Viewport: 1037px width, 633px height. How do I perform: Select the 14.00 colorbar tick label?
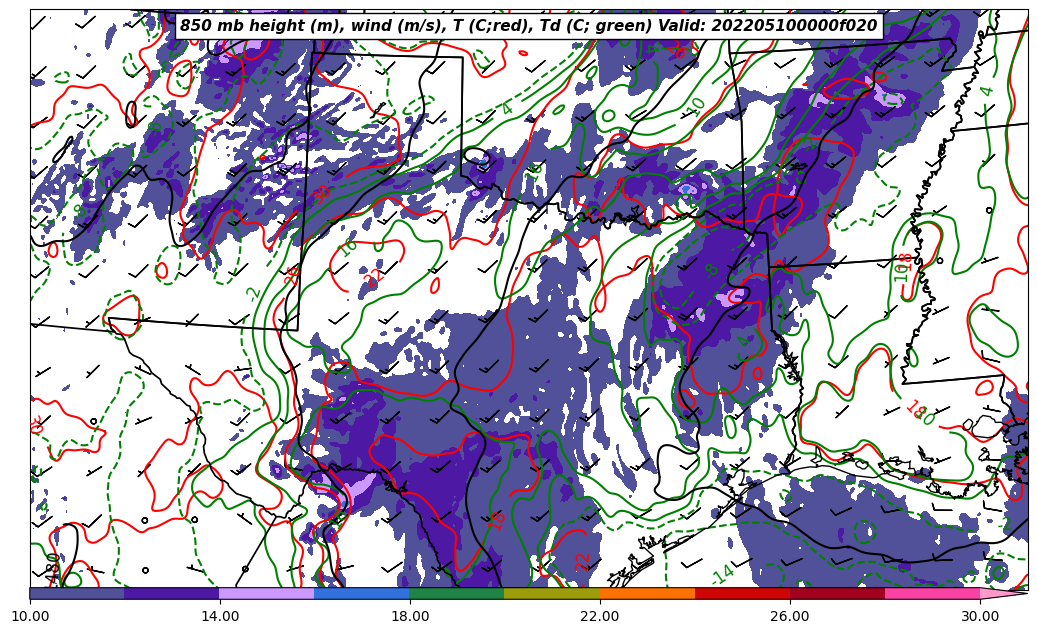(x=220, y=616)
